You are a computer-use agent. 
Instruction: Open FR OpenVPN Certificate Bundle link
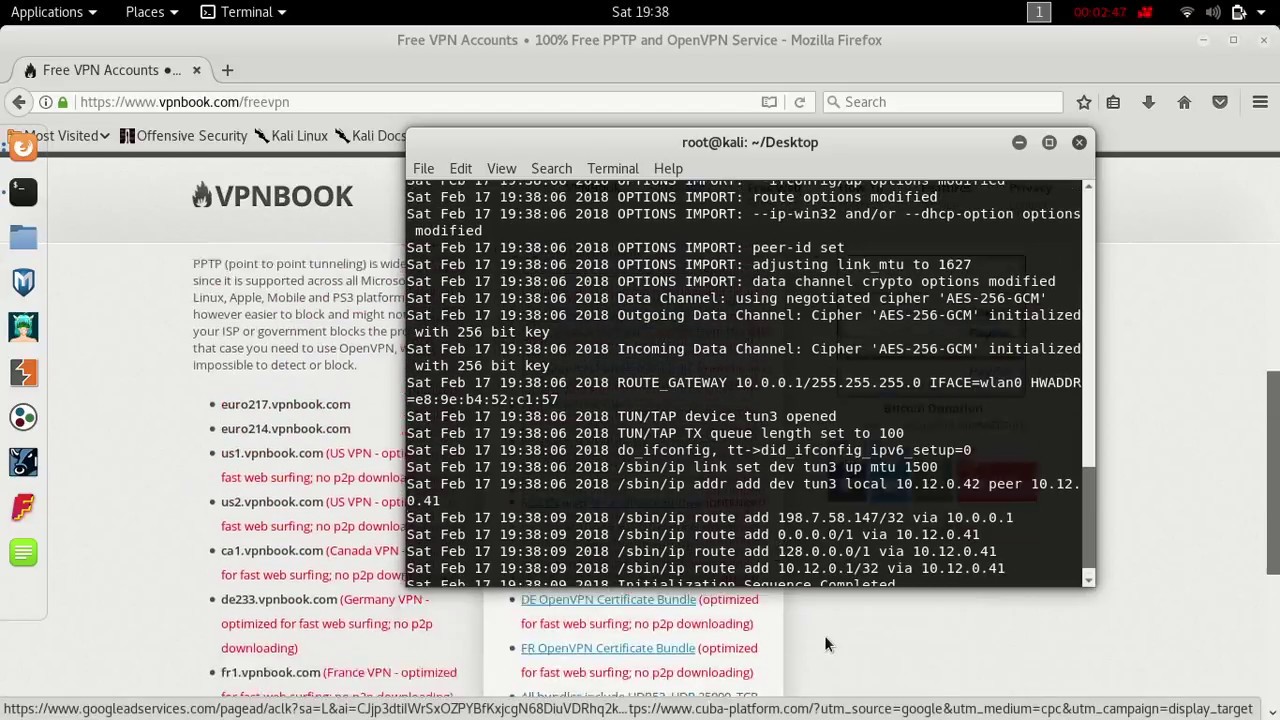[x=608, y=648]
